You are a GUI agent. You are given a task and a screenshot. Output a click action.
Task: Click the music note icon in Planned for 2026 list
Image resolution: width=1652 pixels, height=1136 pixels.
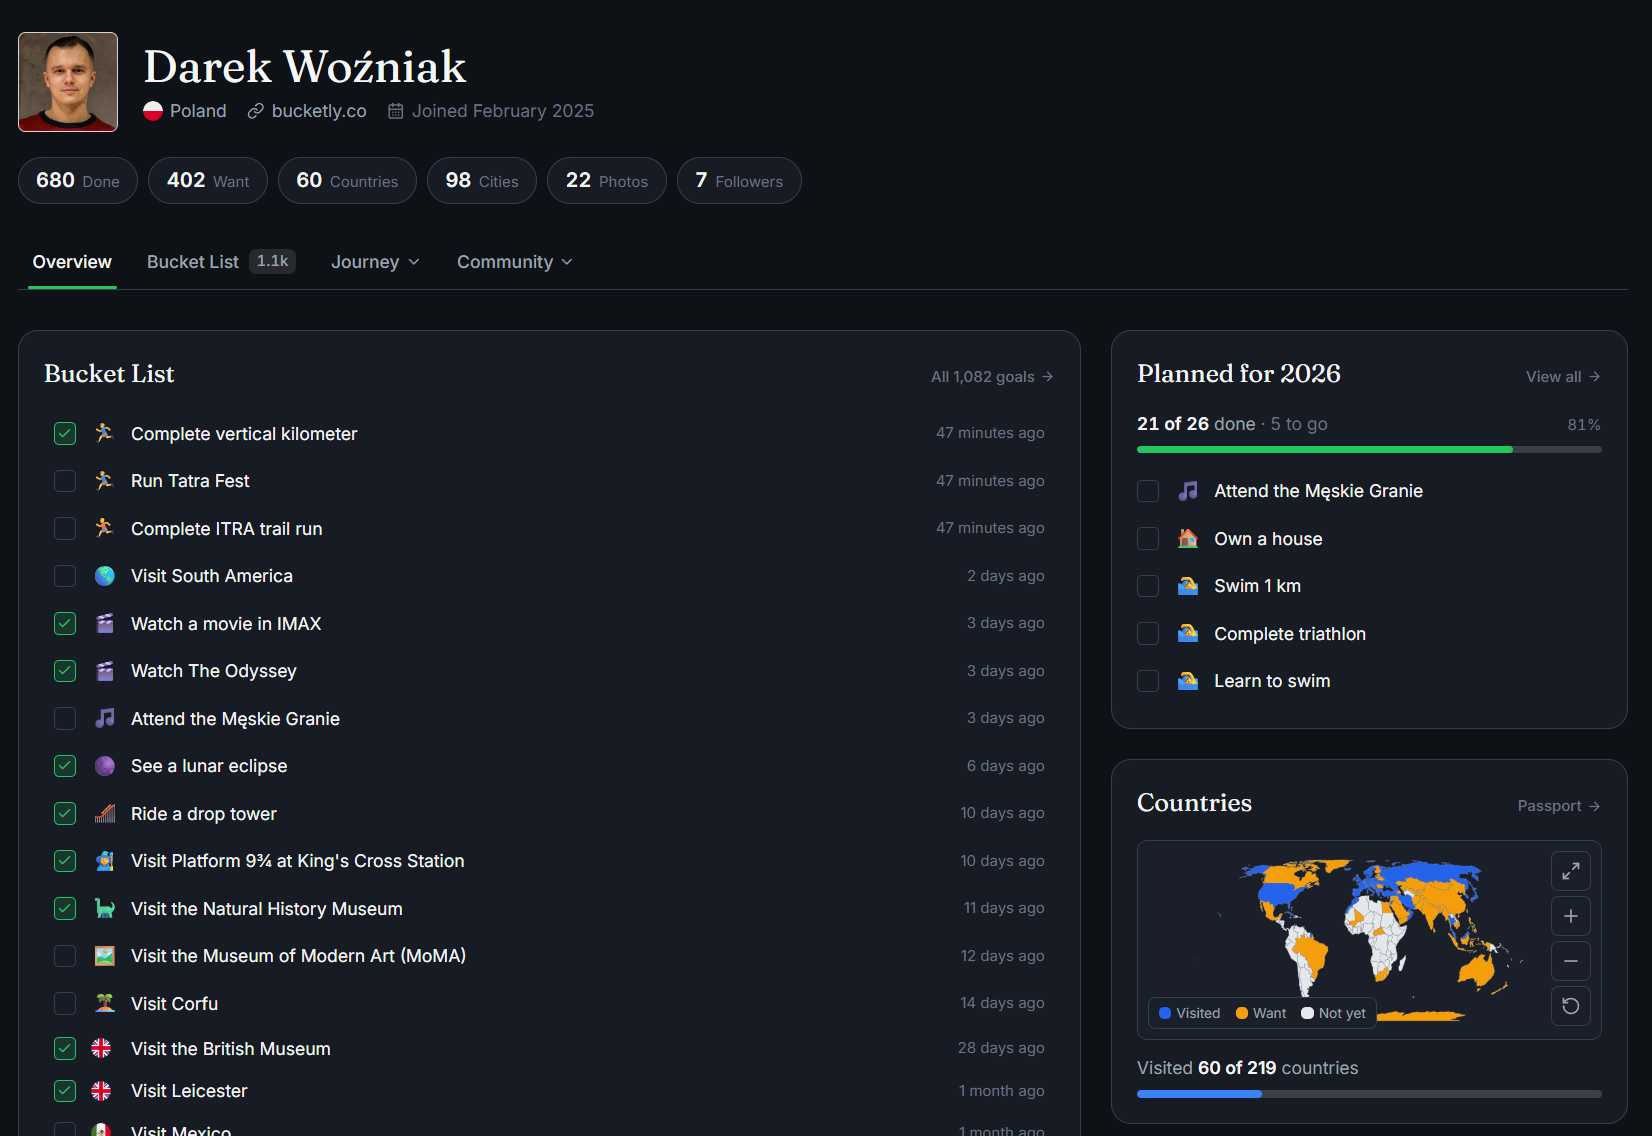coord(1188,491)
